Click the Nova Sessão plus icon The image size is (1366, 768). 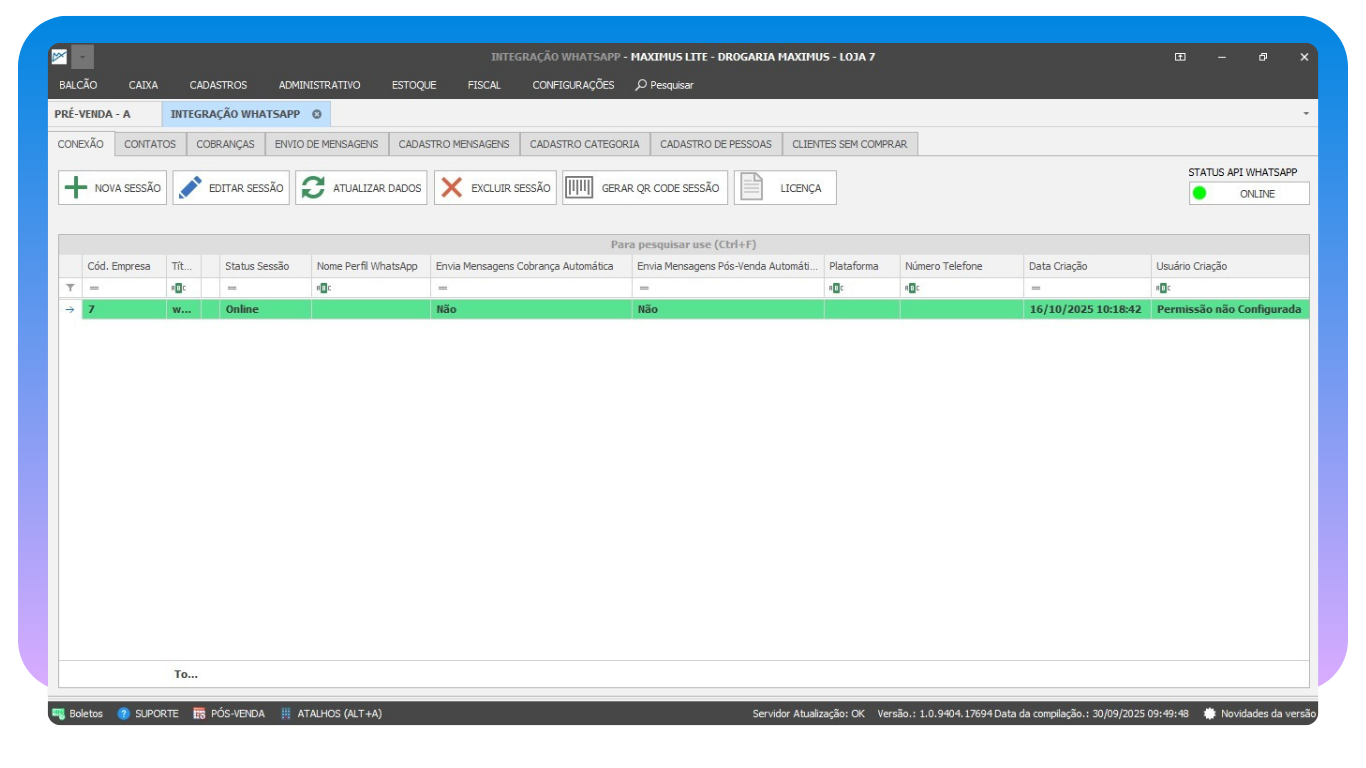coord(75,188)
